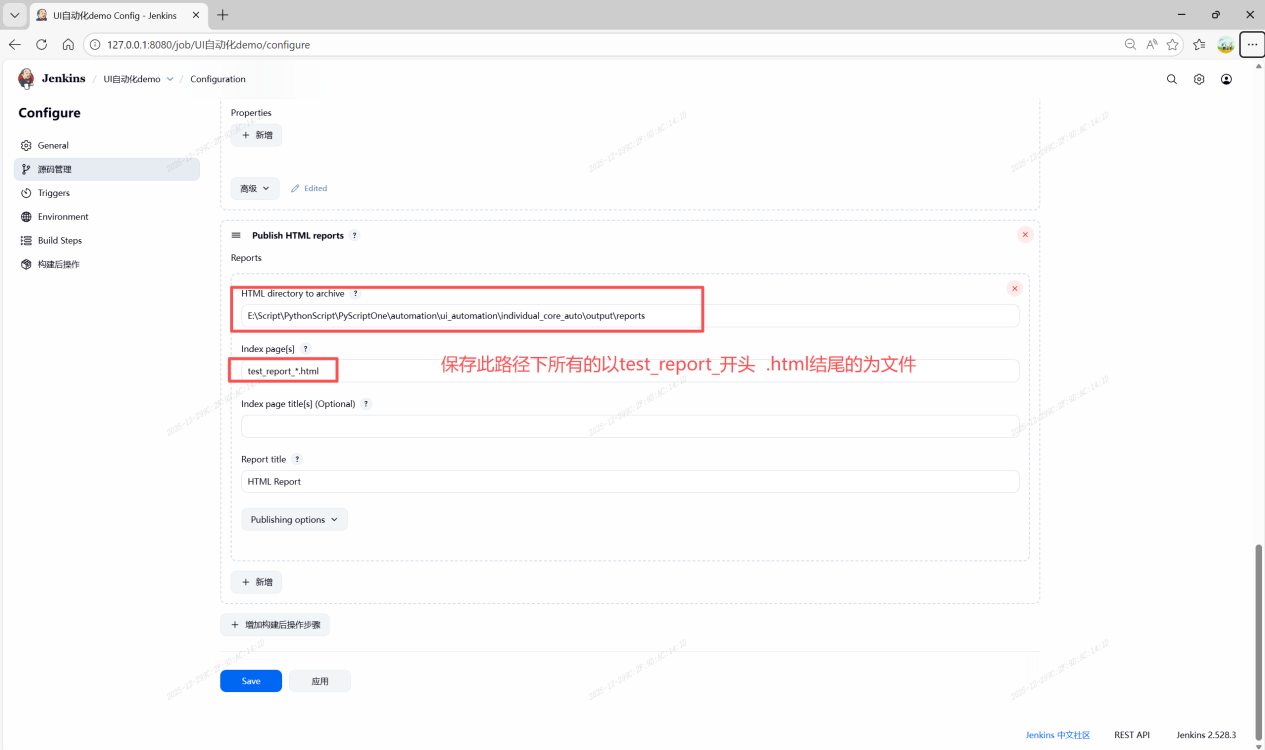The image size is (1265, 750).
Task: Add page to favorites star
Action: tap(1172, 45)
